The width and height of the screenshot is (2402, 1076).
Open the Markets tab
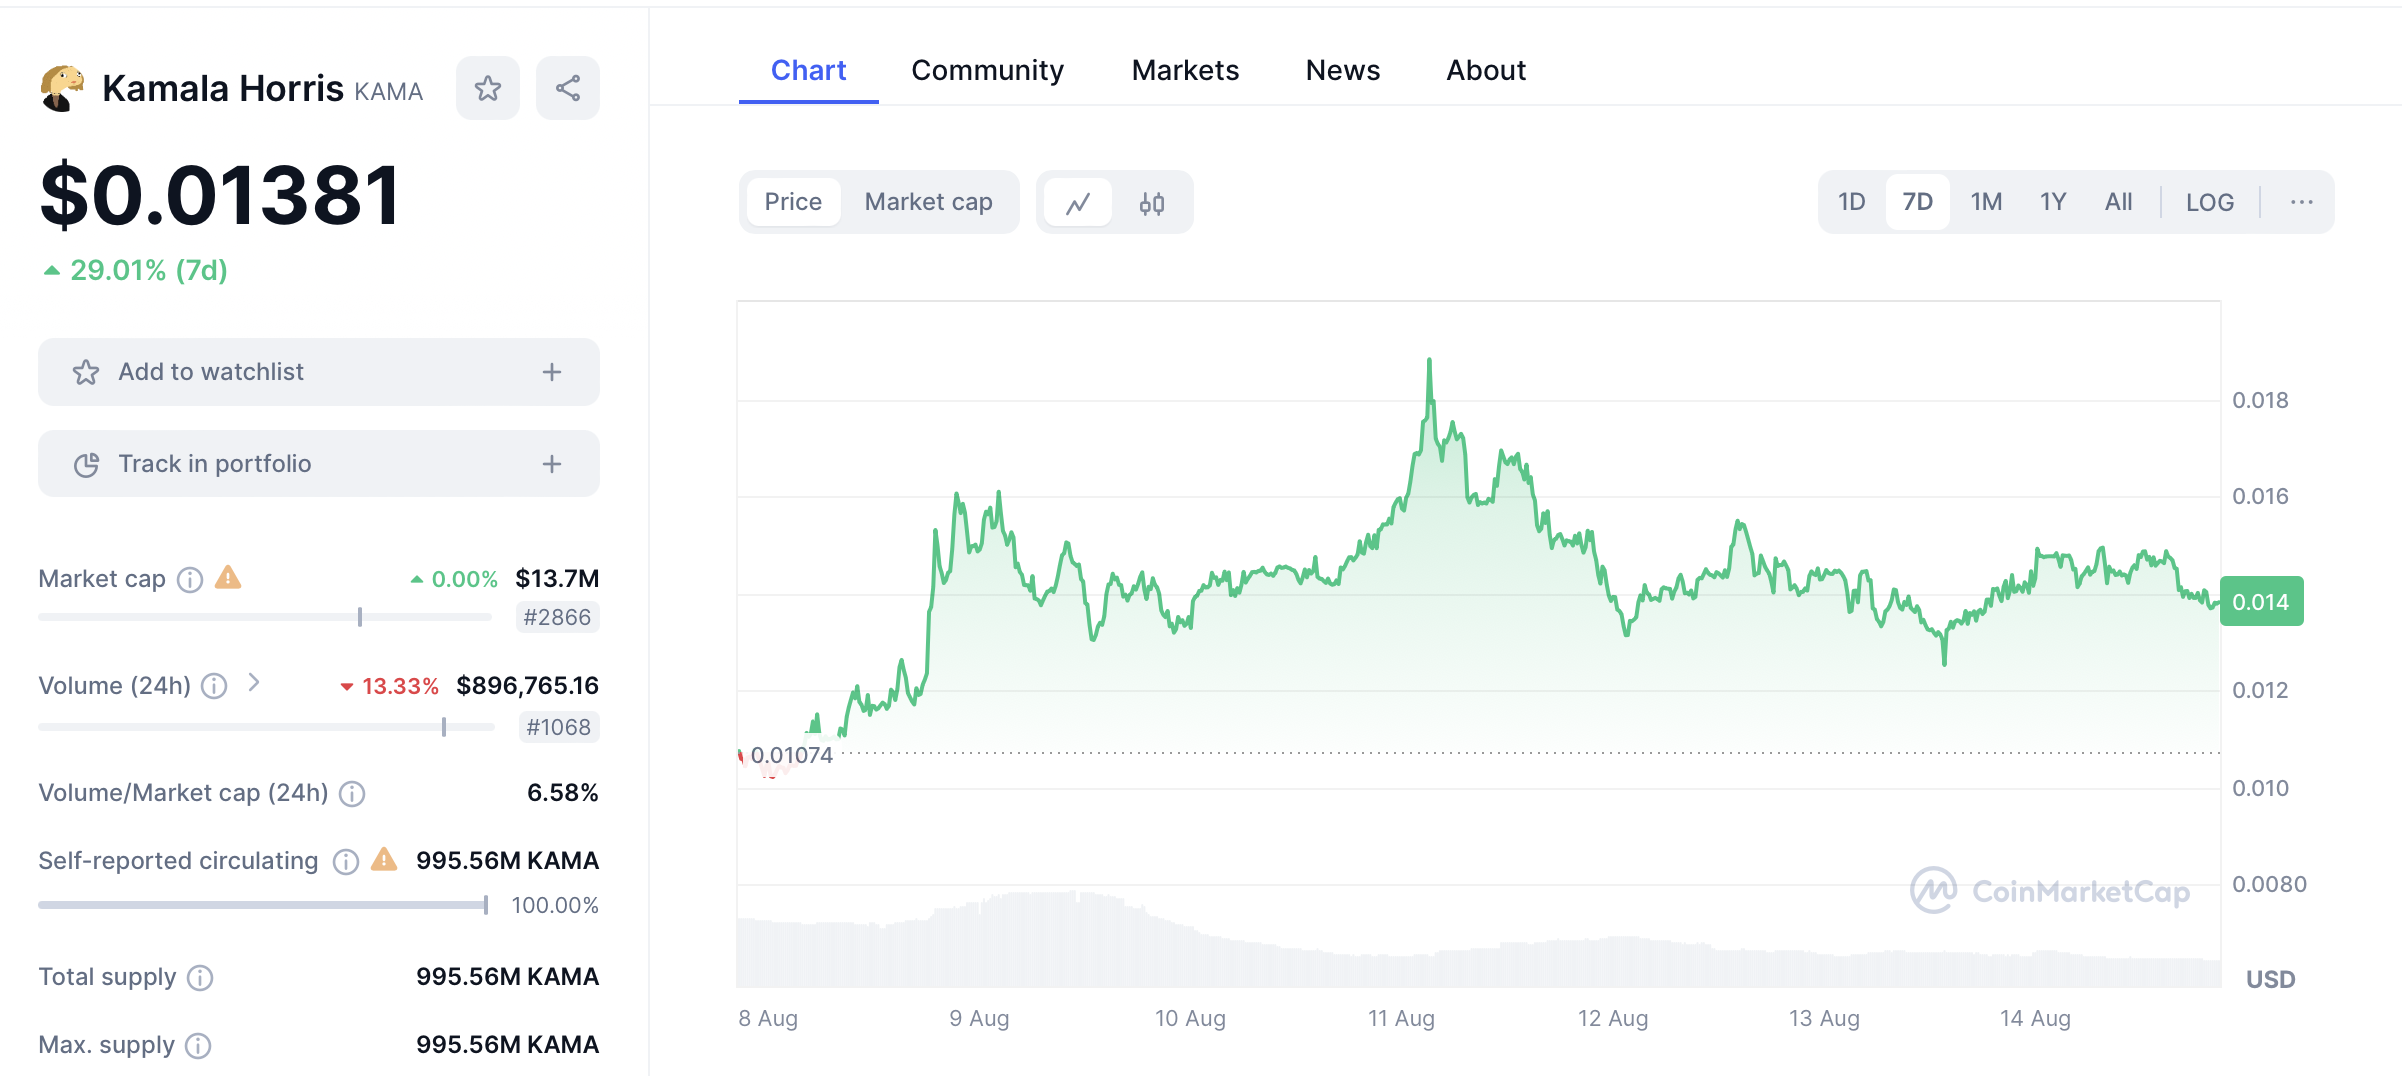[x=1185, y=70]
